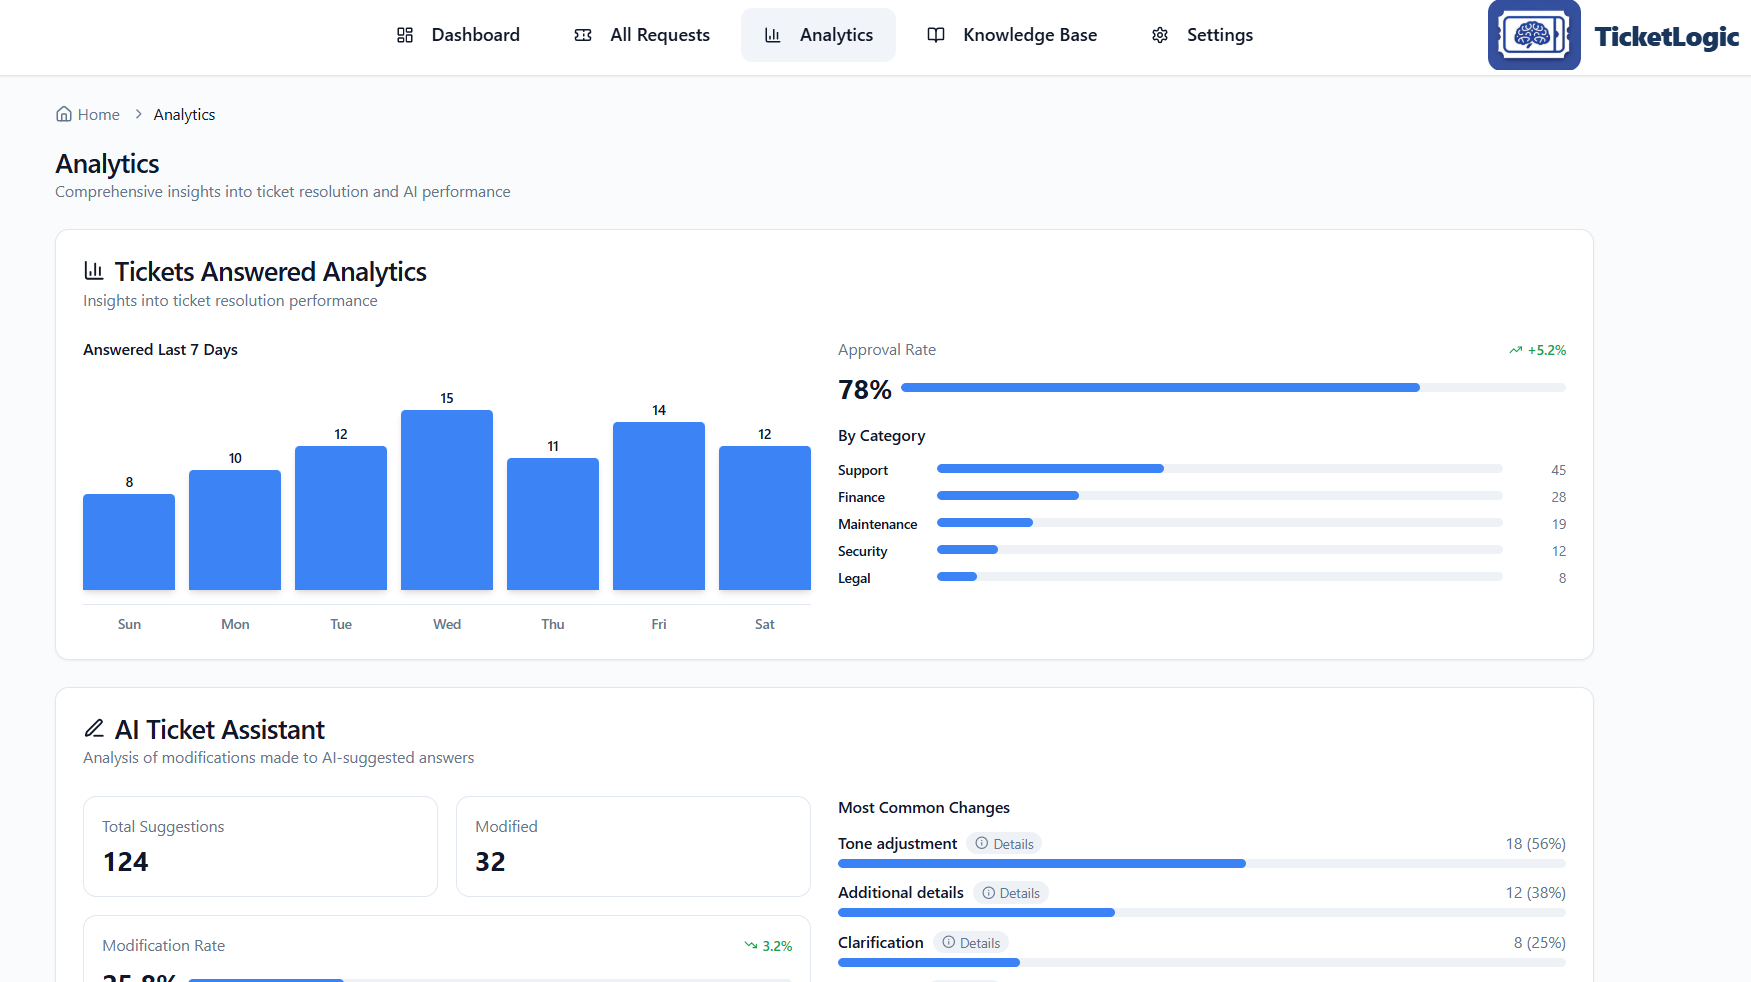Viewport: 1751px width, 982px height.
Task: Click the Settings gear icon
Action: coord(1160,34)
